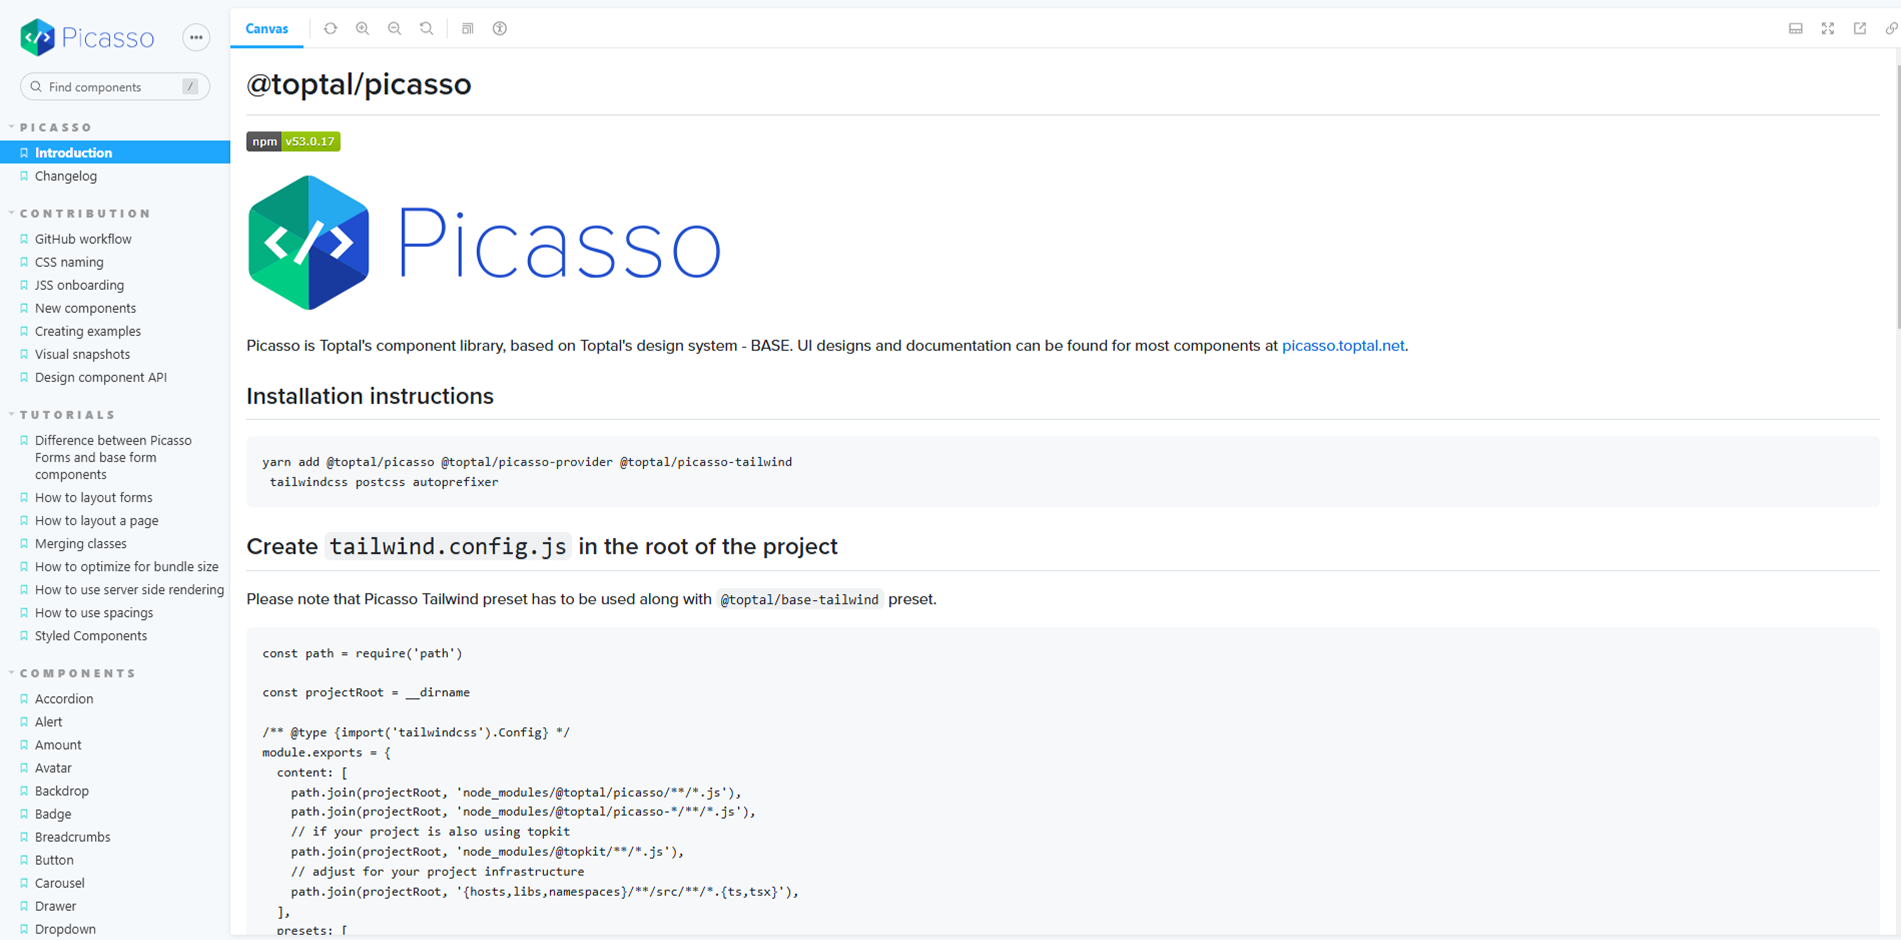Click the remount component sync icon
1901x940 pixels.
tap(330, 29)
